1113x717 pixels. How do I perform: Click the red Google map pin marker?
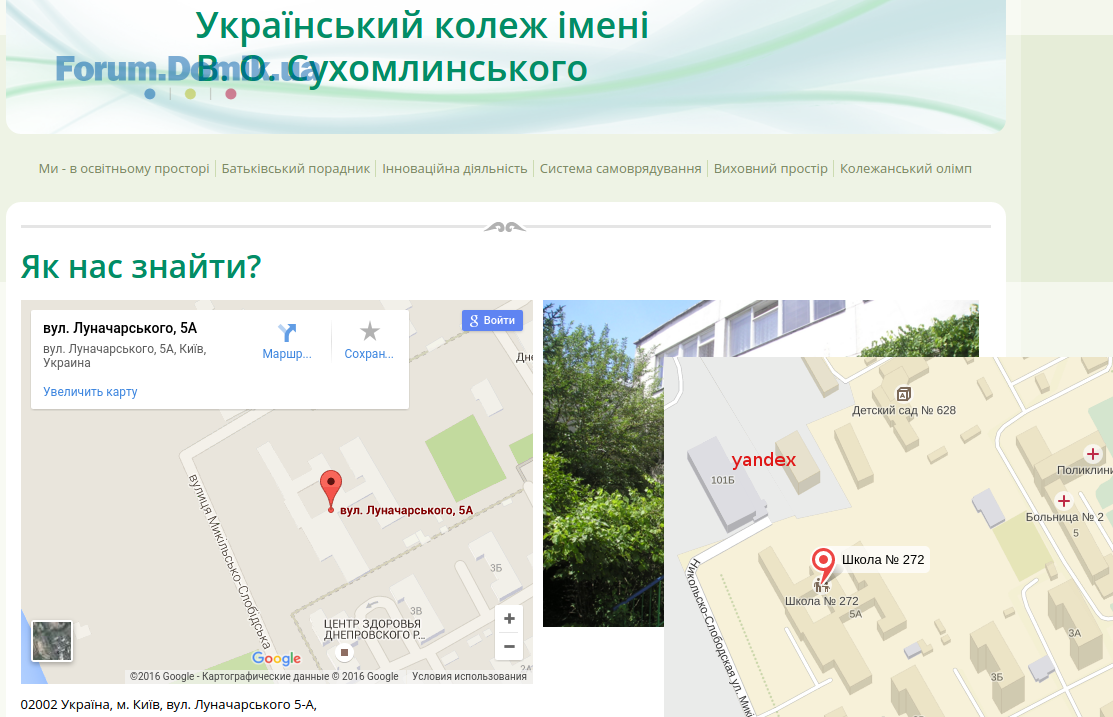pyautogui.click(x=331, y=488)
